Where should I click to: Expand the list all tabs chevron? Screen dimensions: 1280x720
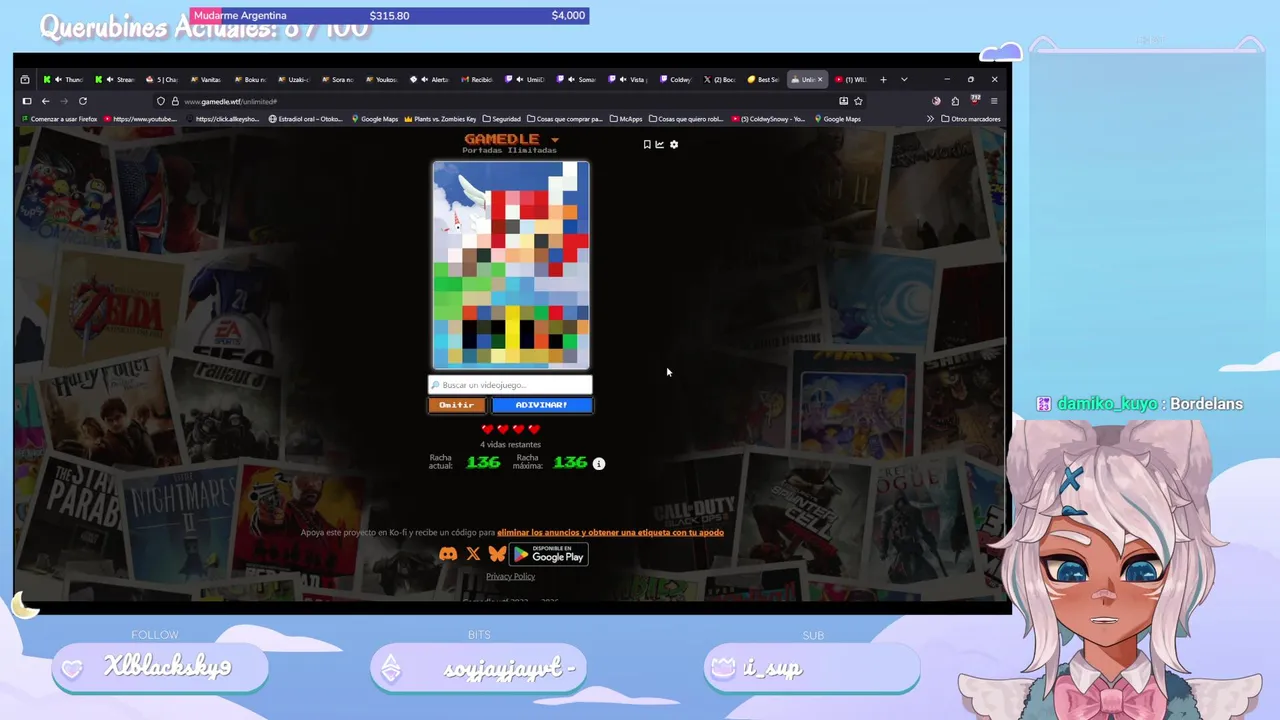click(904, 79)
